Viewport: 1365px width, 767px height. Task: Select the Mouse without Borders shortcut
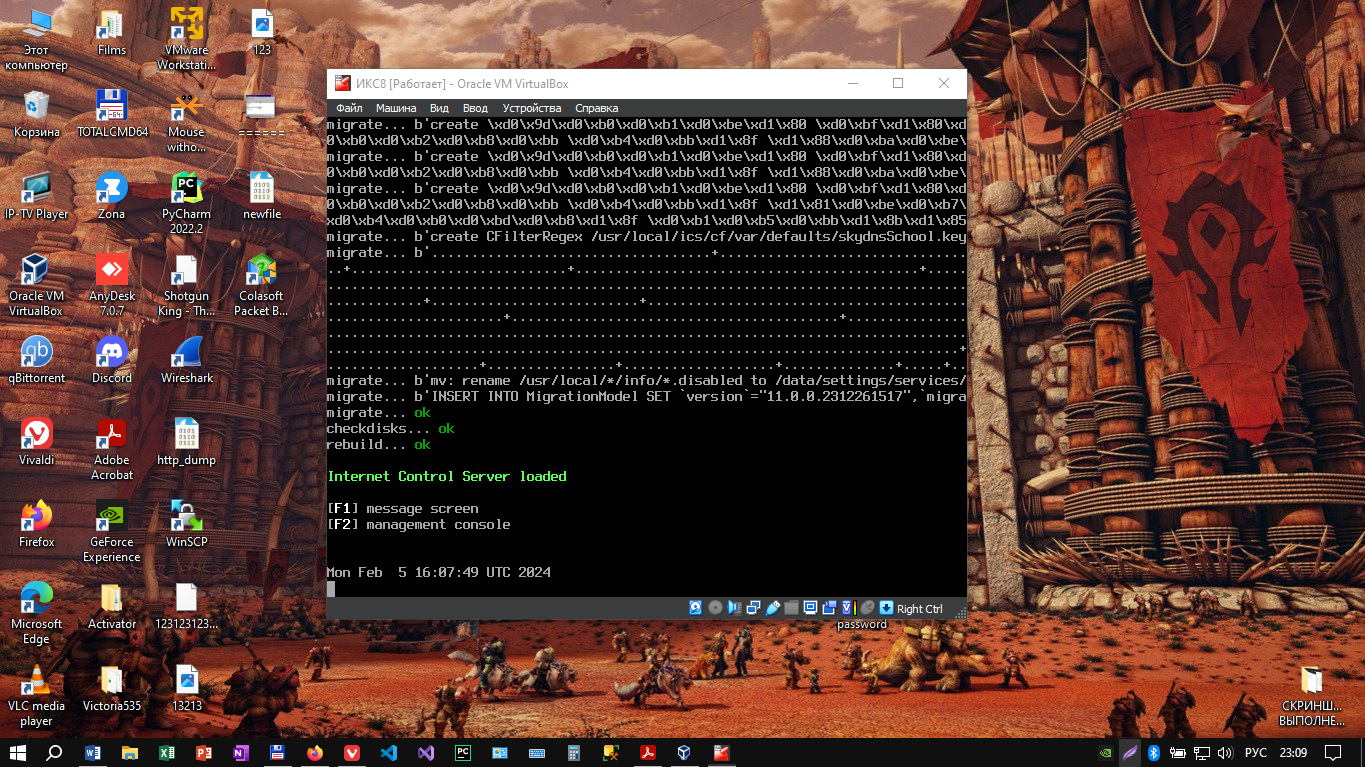point(186,122)
